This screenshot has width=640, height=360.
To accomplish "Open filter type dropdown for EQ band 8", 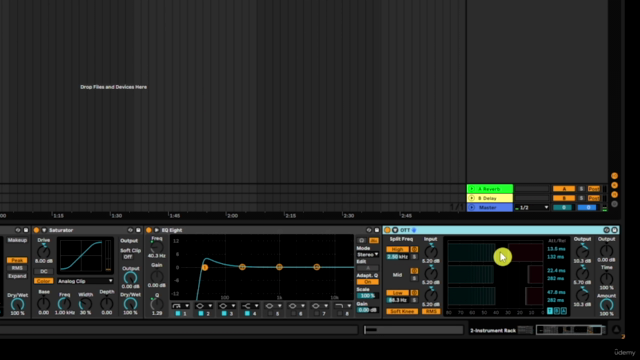I will click(342, 306).
